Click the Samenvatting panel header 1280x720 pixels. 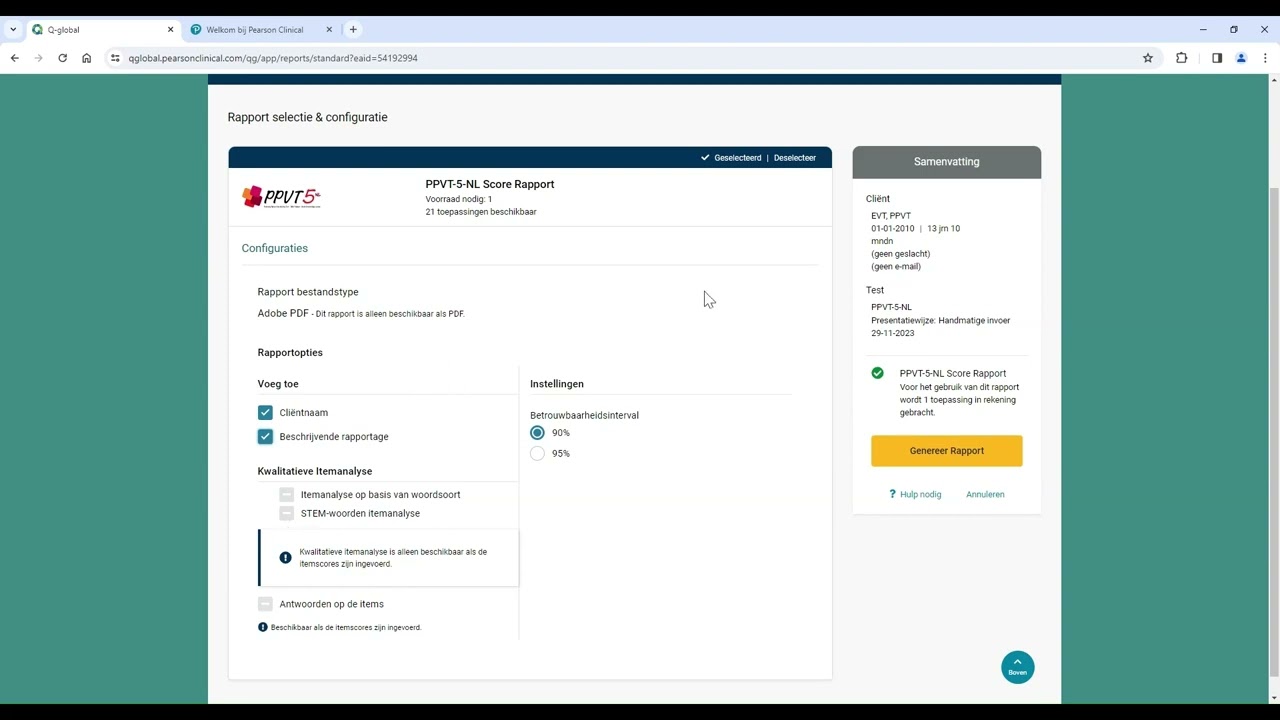pos(947,162)
